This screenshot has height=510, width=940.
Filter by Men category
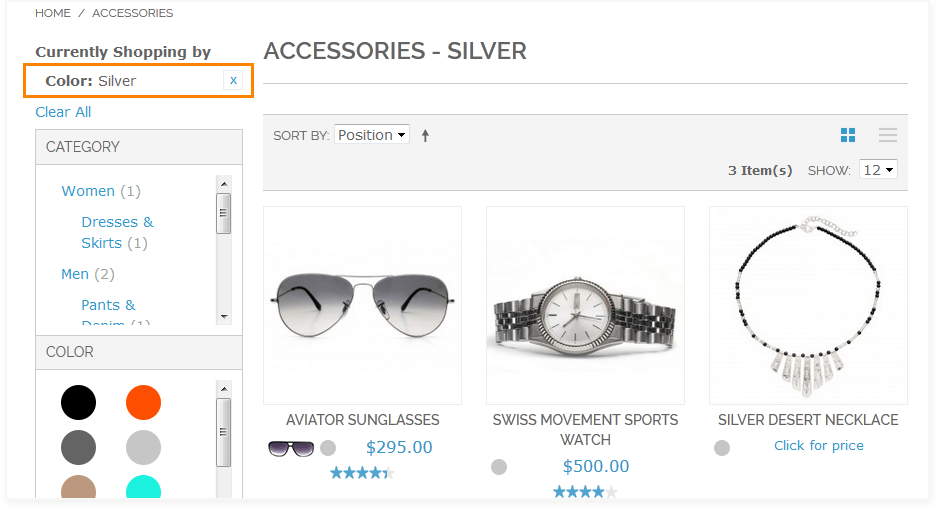pyautogui.click(x=75, y=274)
